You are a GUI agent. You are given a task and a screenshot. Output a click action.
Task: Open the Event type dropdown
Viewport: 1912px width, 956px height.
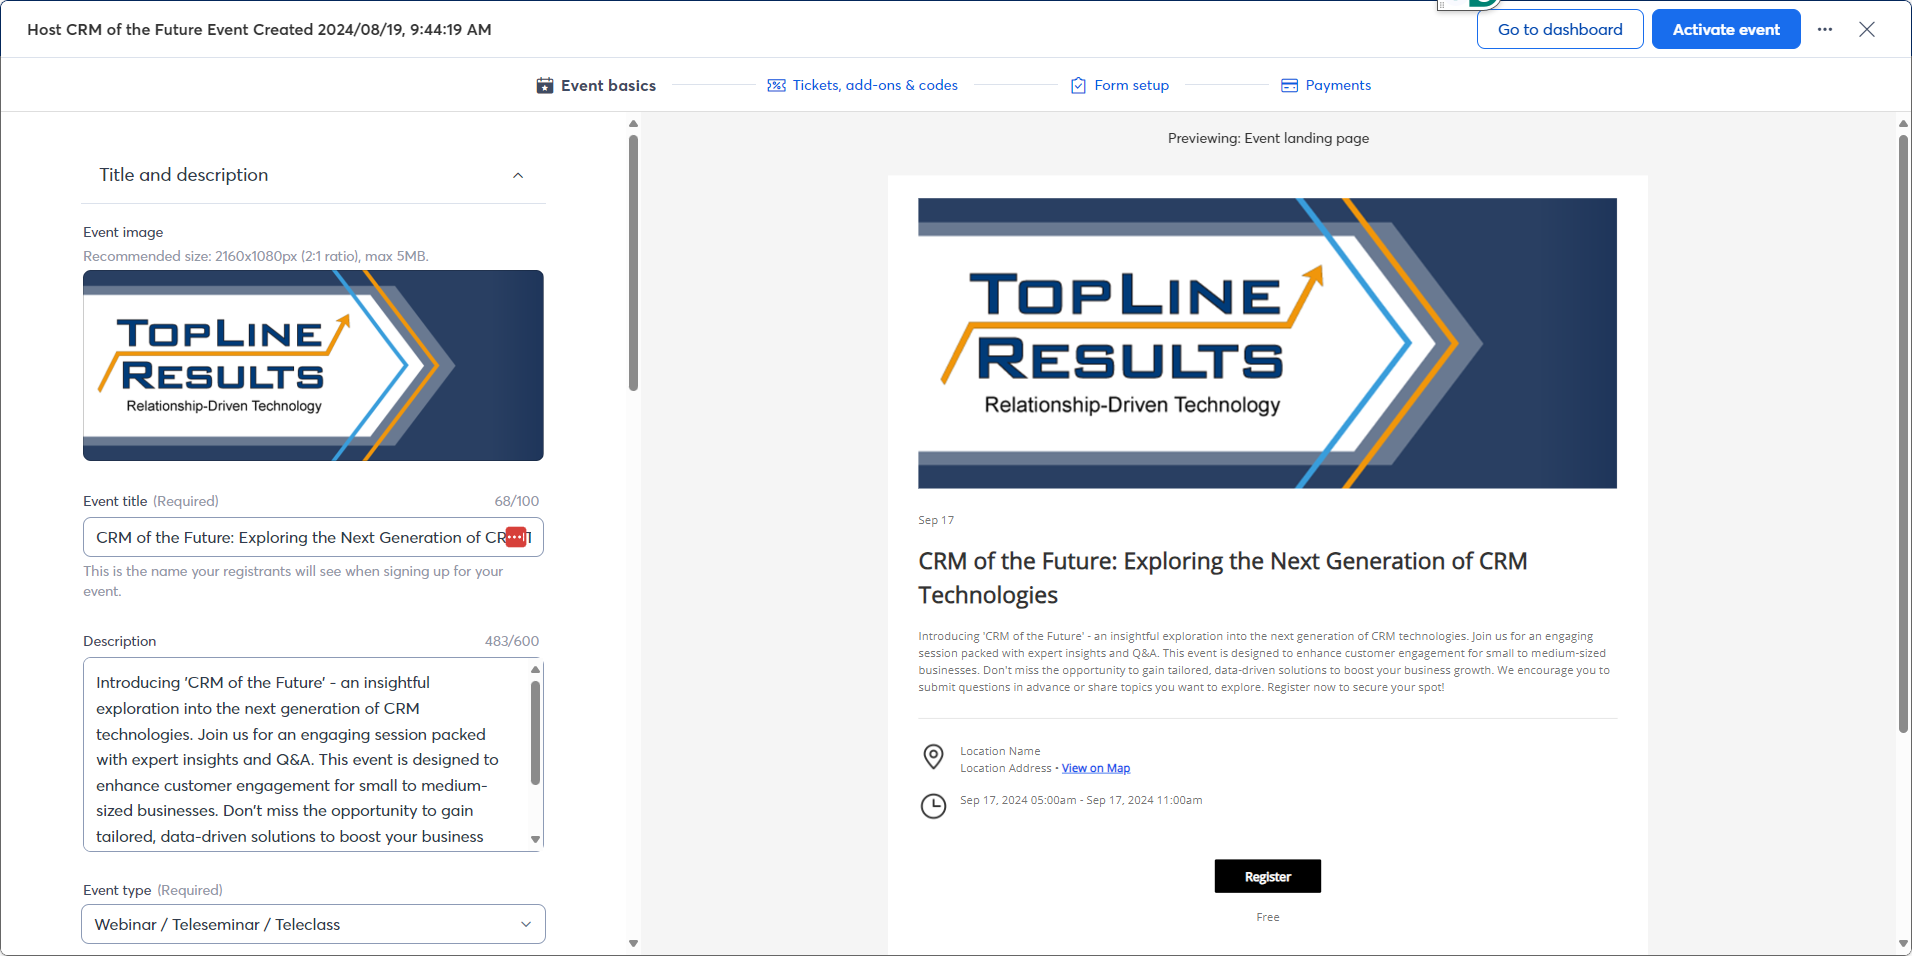click(313, 924)
